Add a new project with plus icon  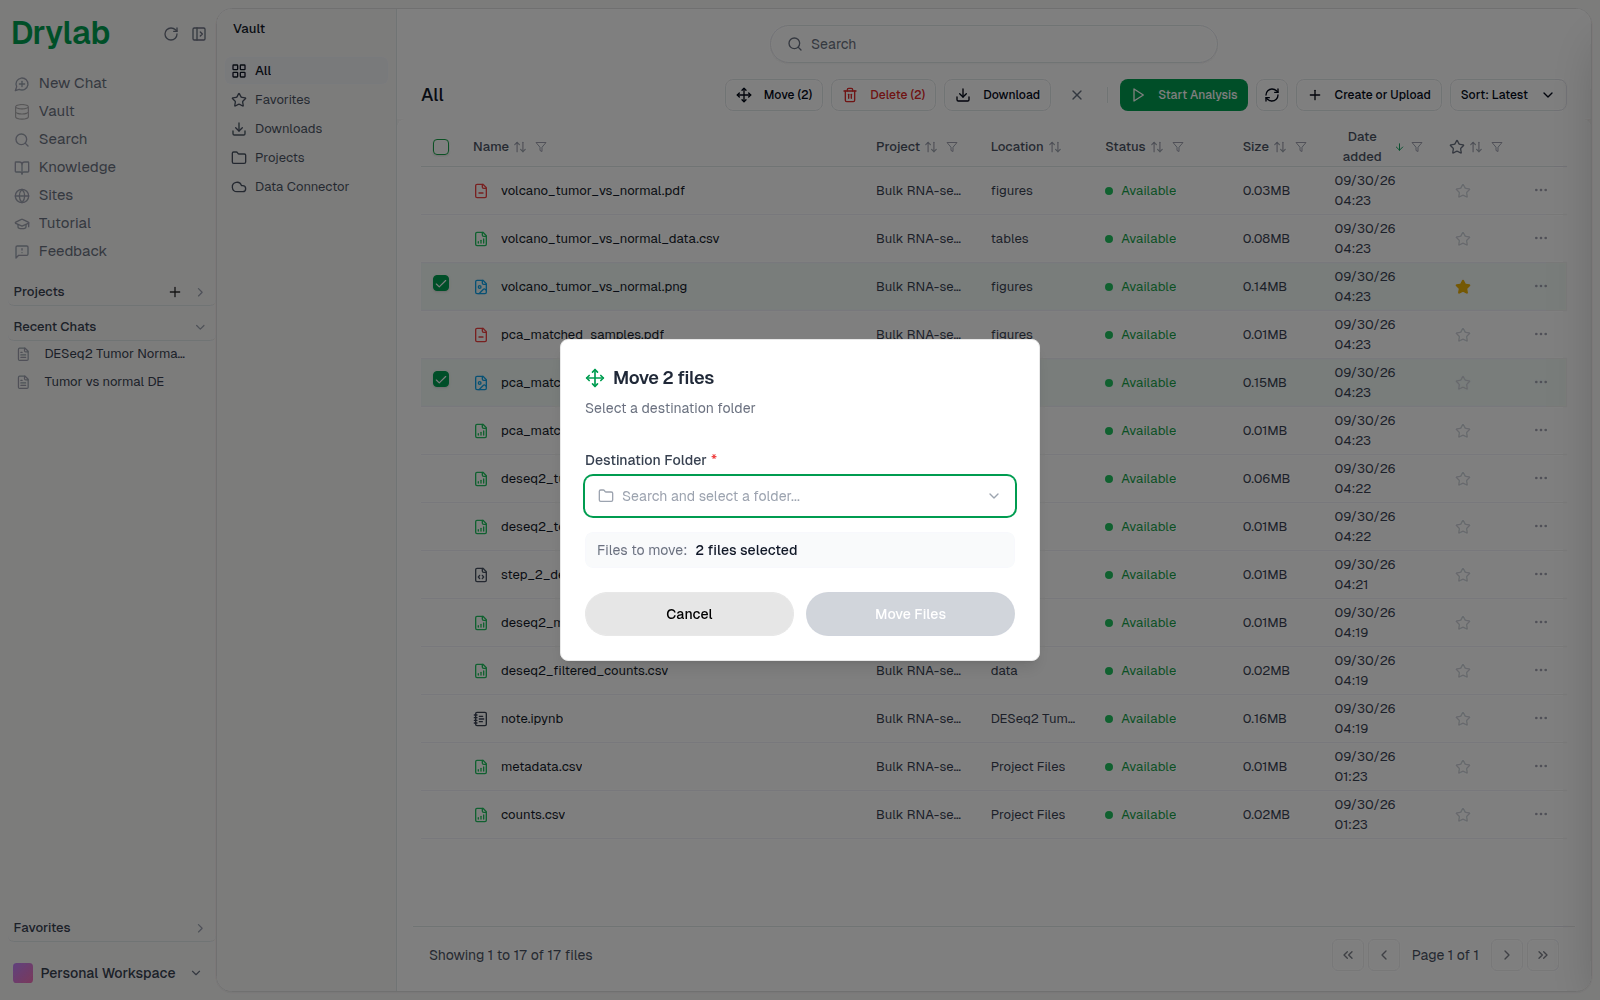[x=175, y=292]
